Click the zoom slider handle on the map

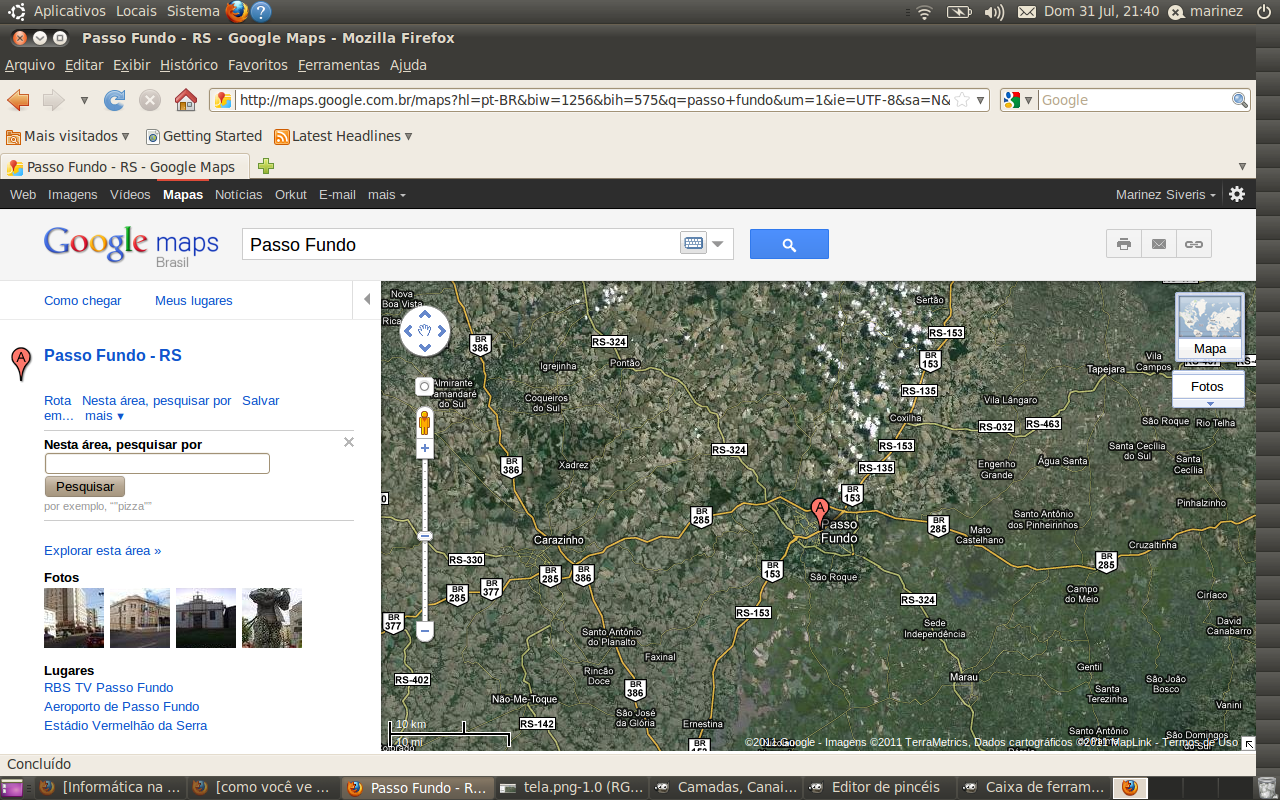point(424,536)
